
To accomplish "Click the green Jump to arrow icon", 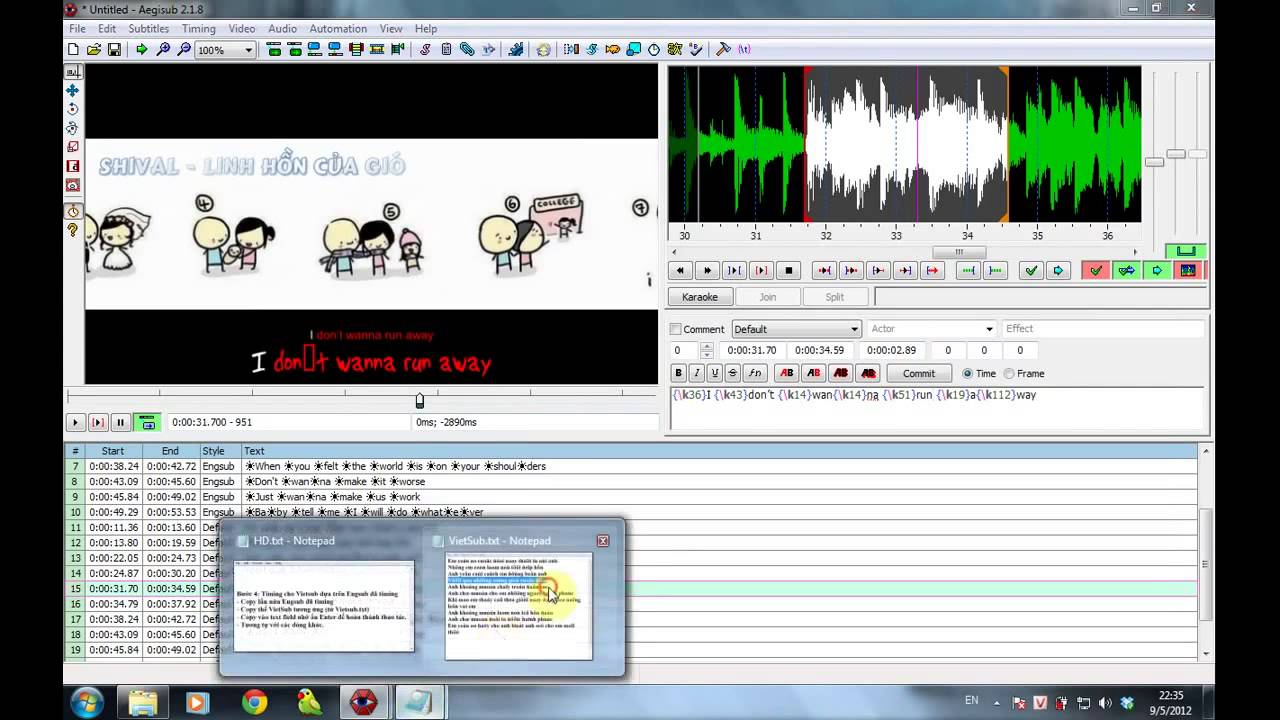I will coord(141,49).
